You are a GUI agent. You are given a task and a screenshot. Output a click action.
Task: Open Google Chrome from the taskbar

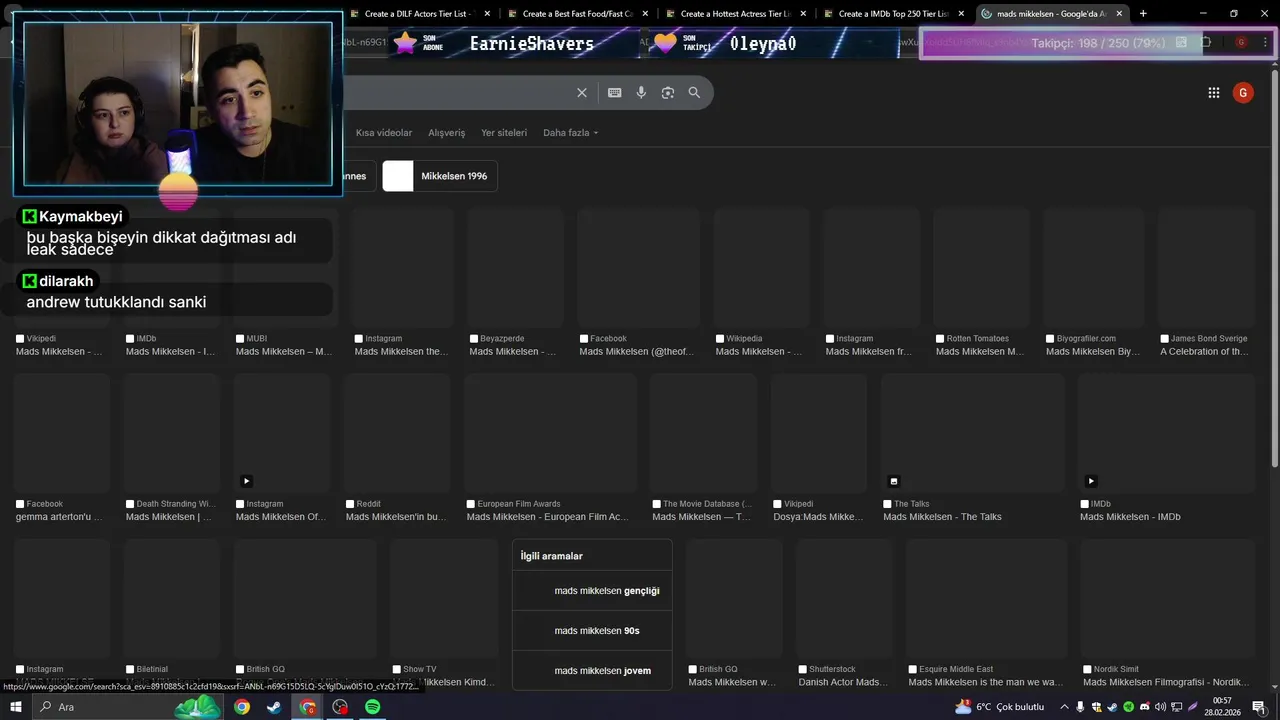coord(242,707)
